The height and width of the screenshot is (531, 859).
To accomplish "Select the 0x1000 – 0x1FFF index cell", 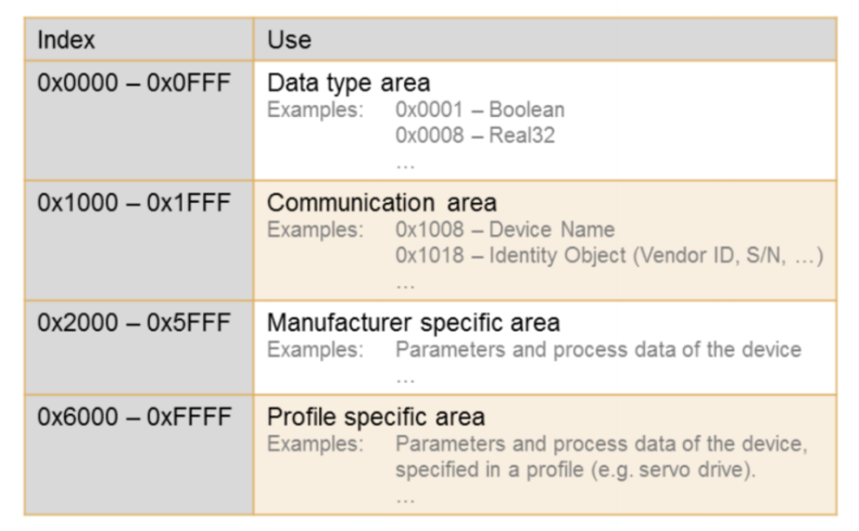I will (x=133, y=203).
